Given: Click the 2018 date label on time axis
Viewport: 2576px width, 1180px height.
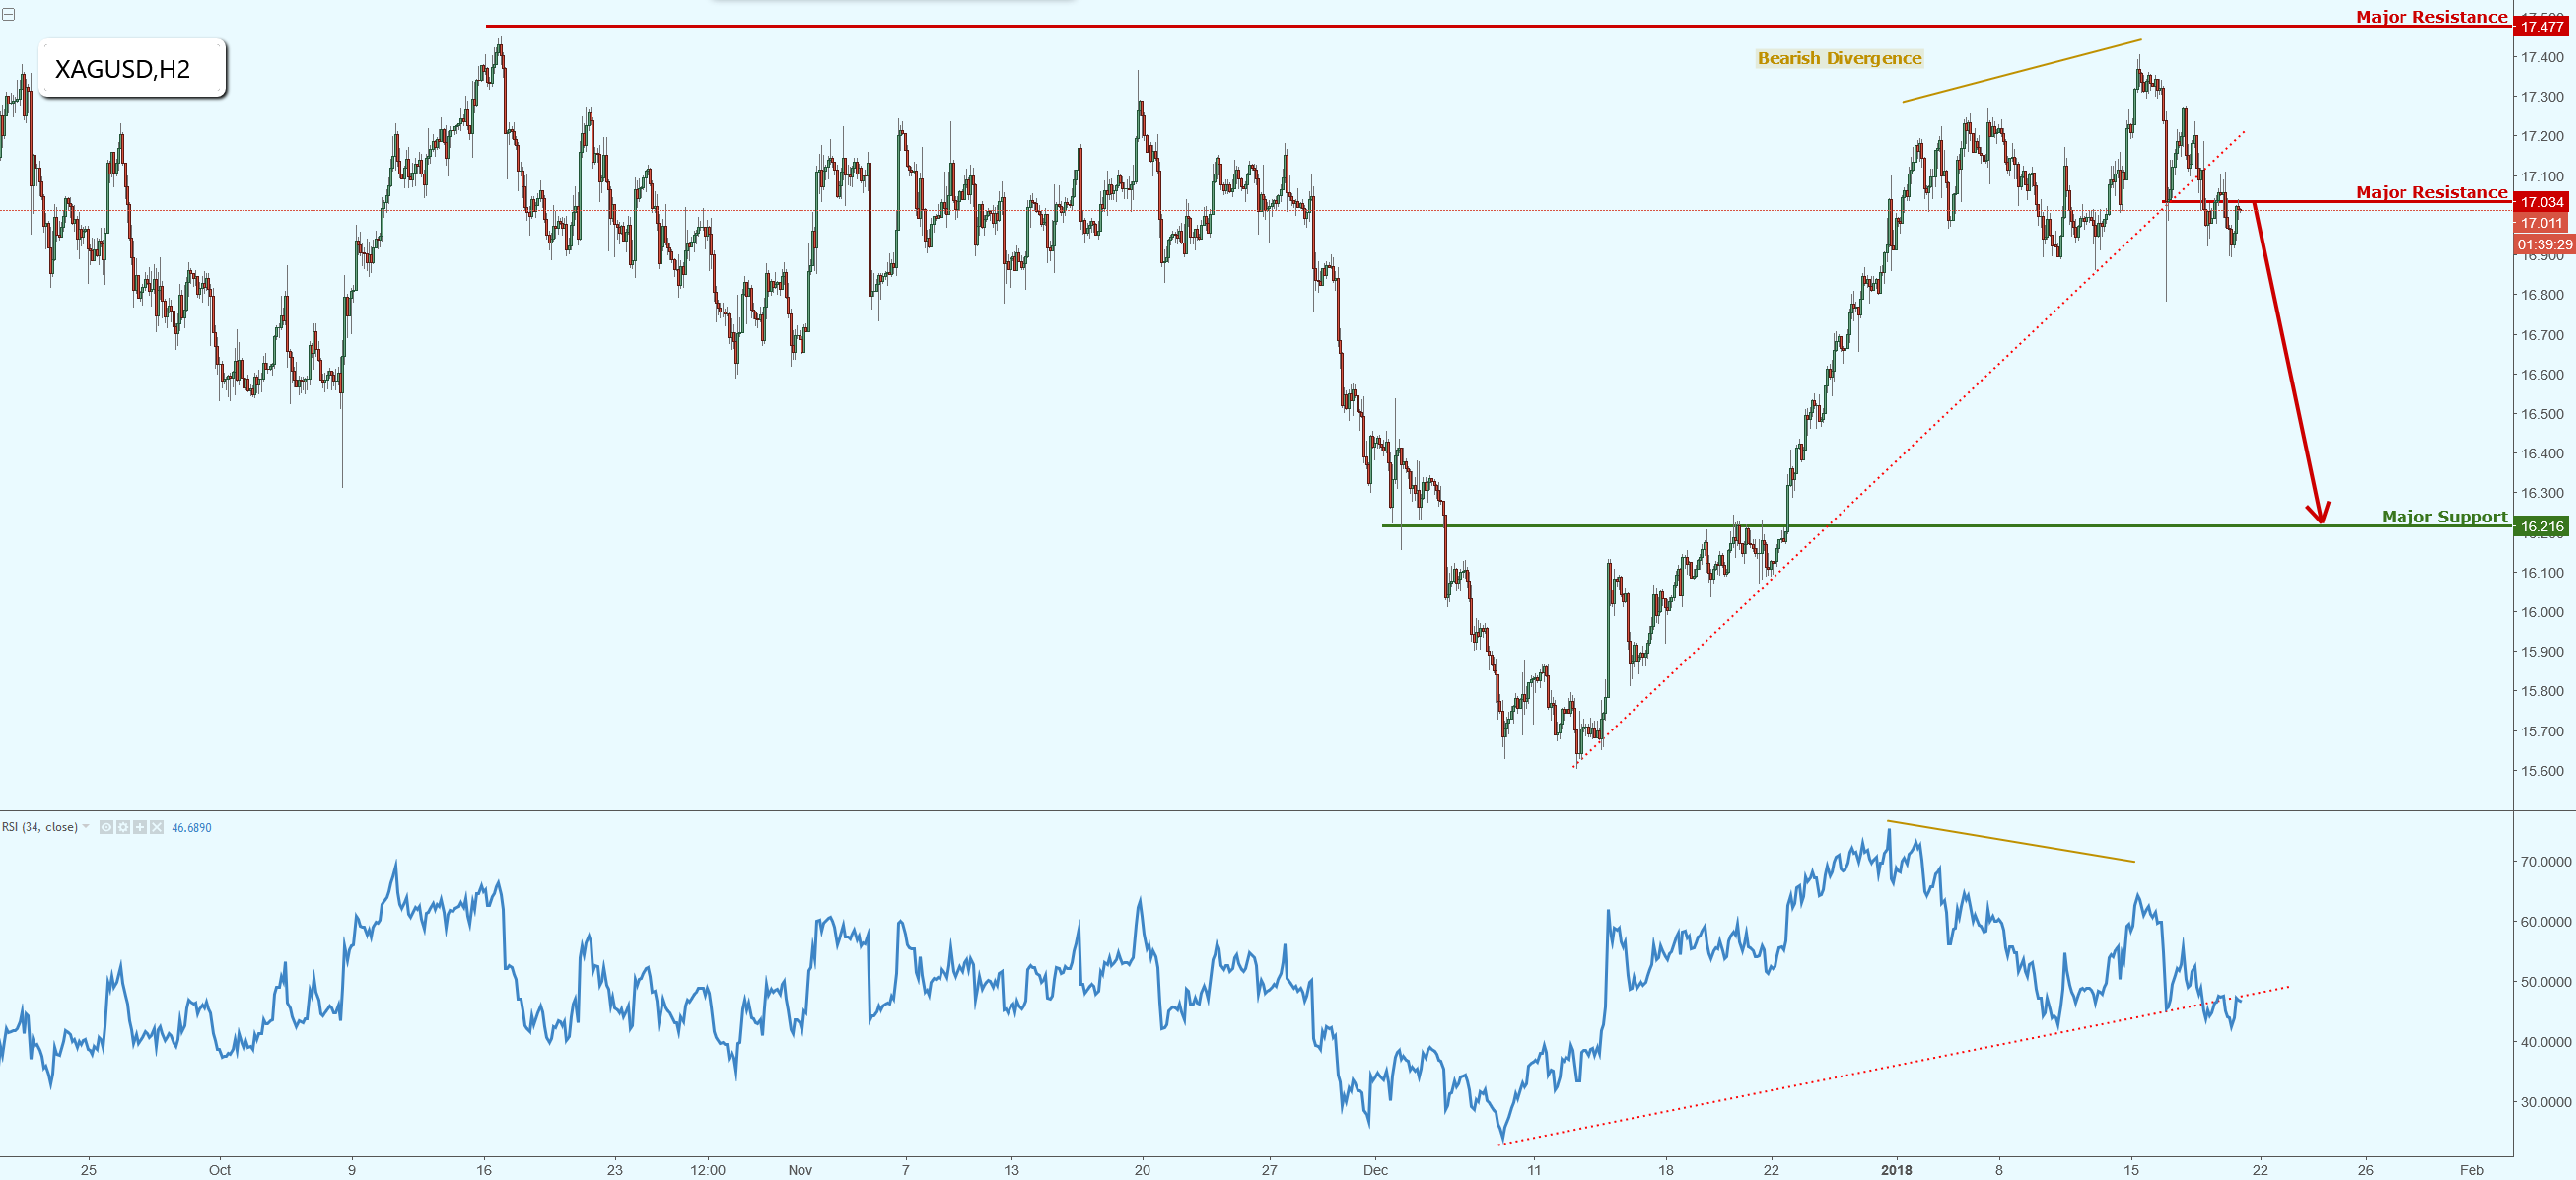Looking at the screenshot, I should (x=1895, y=1169).
